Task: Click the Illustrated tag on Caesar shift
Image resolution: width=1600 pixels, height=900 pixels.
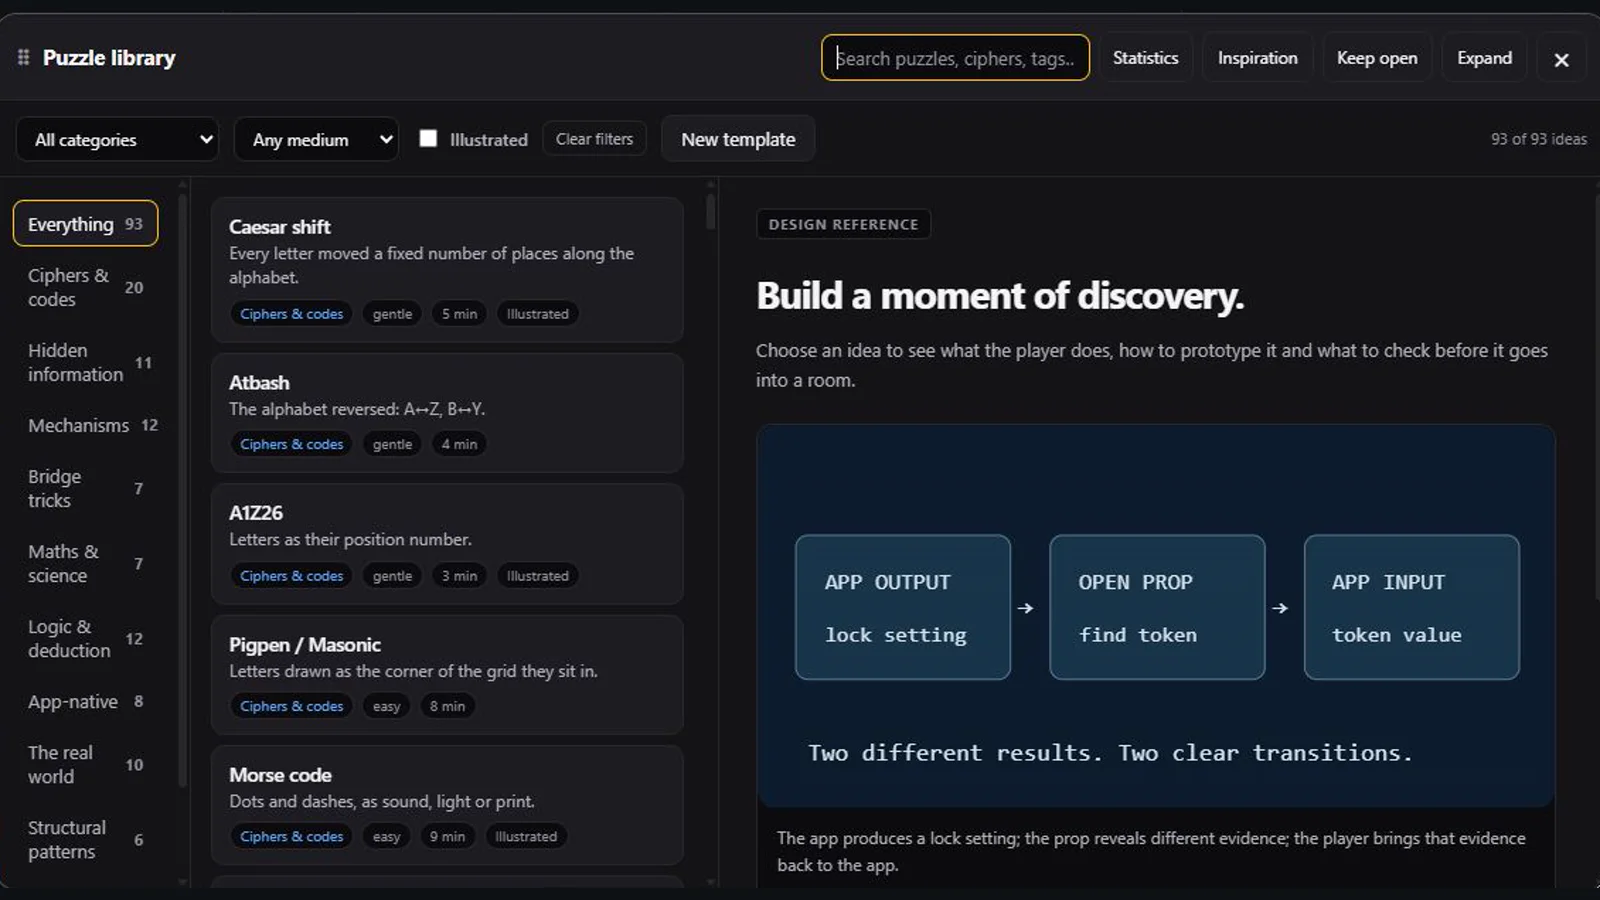Action: tap(537, 314)
